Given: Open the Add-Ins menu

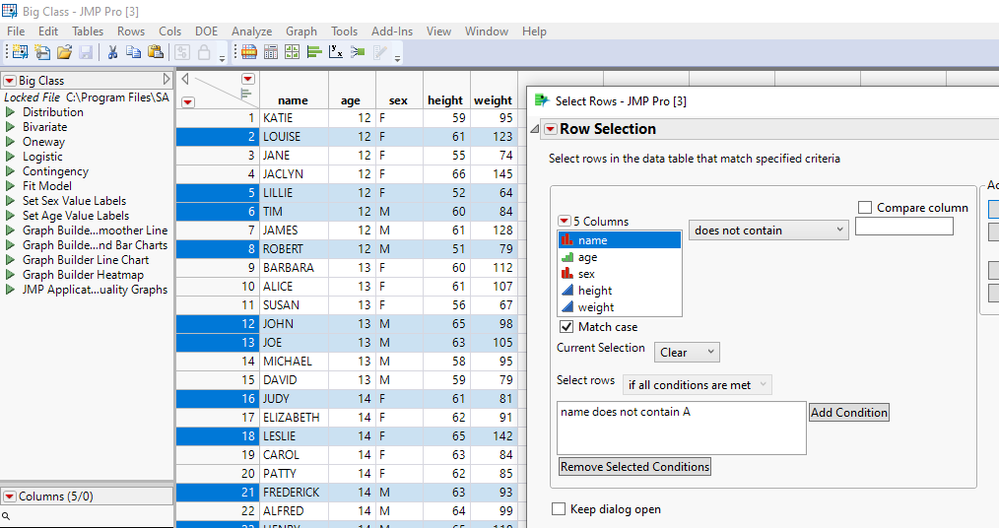Looking at the screenshot, I should coord(392,31).
